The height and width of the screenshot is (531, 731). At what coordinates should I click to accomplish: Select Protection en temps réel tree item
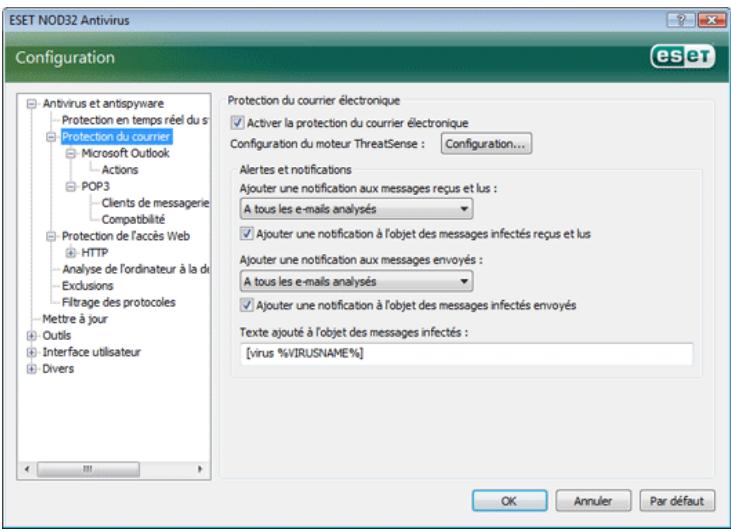point(135,120)
